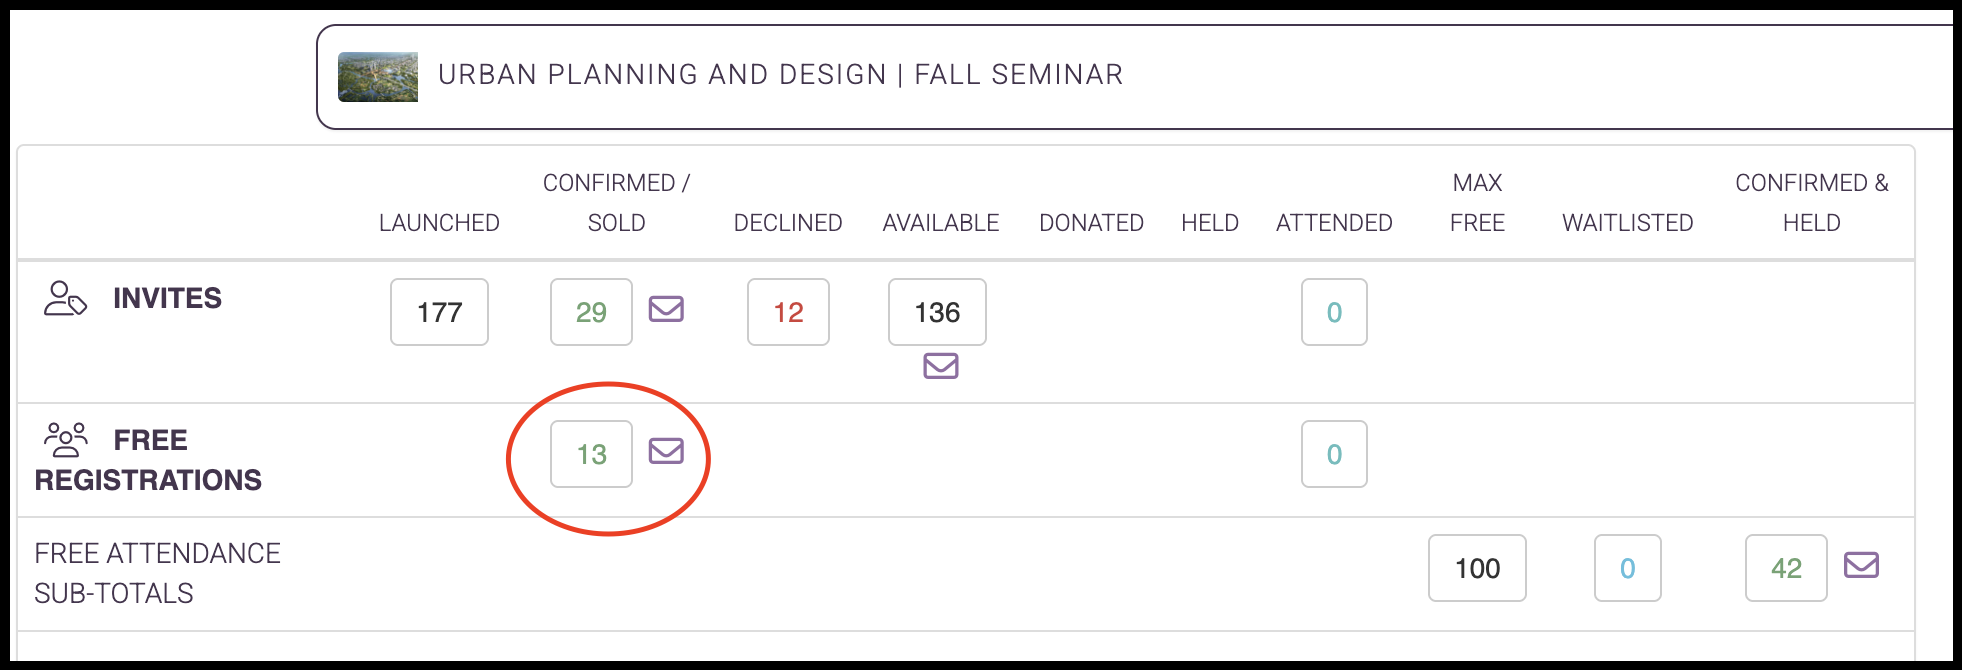Viewport: 1962px width, 670px height.
Task: Click the Free Registrations group icon
Action: (66, 440)
